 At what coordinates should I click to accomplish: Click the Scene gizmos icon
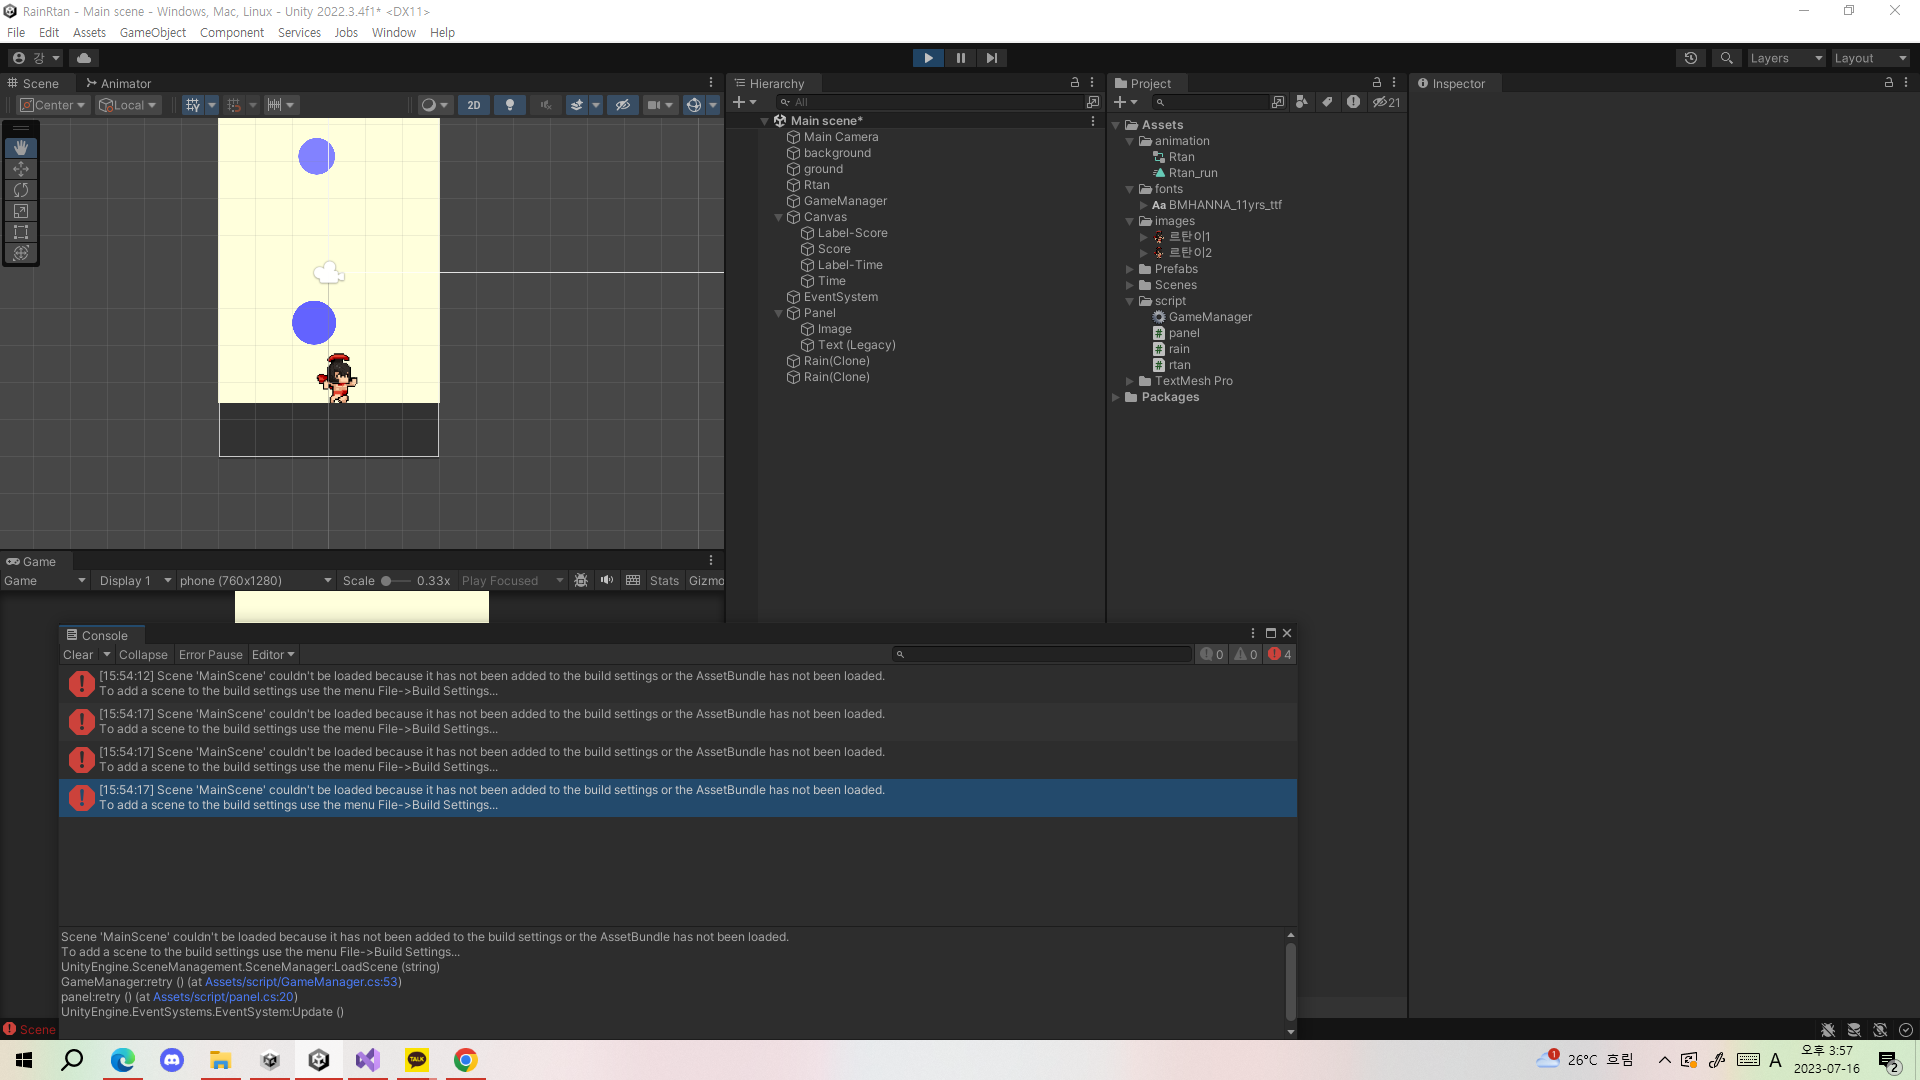tap(694, 105)
